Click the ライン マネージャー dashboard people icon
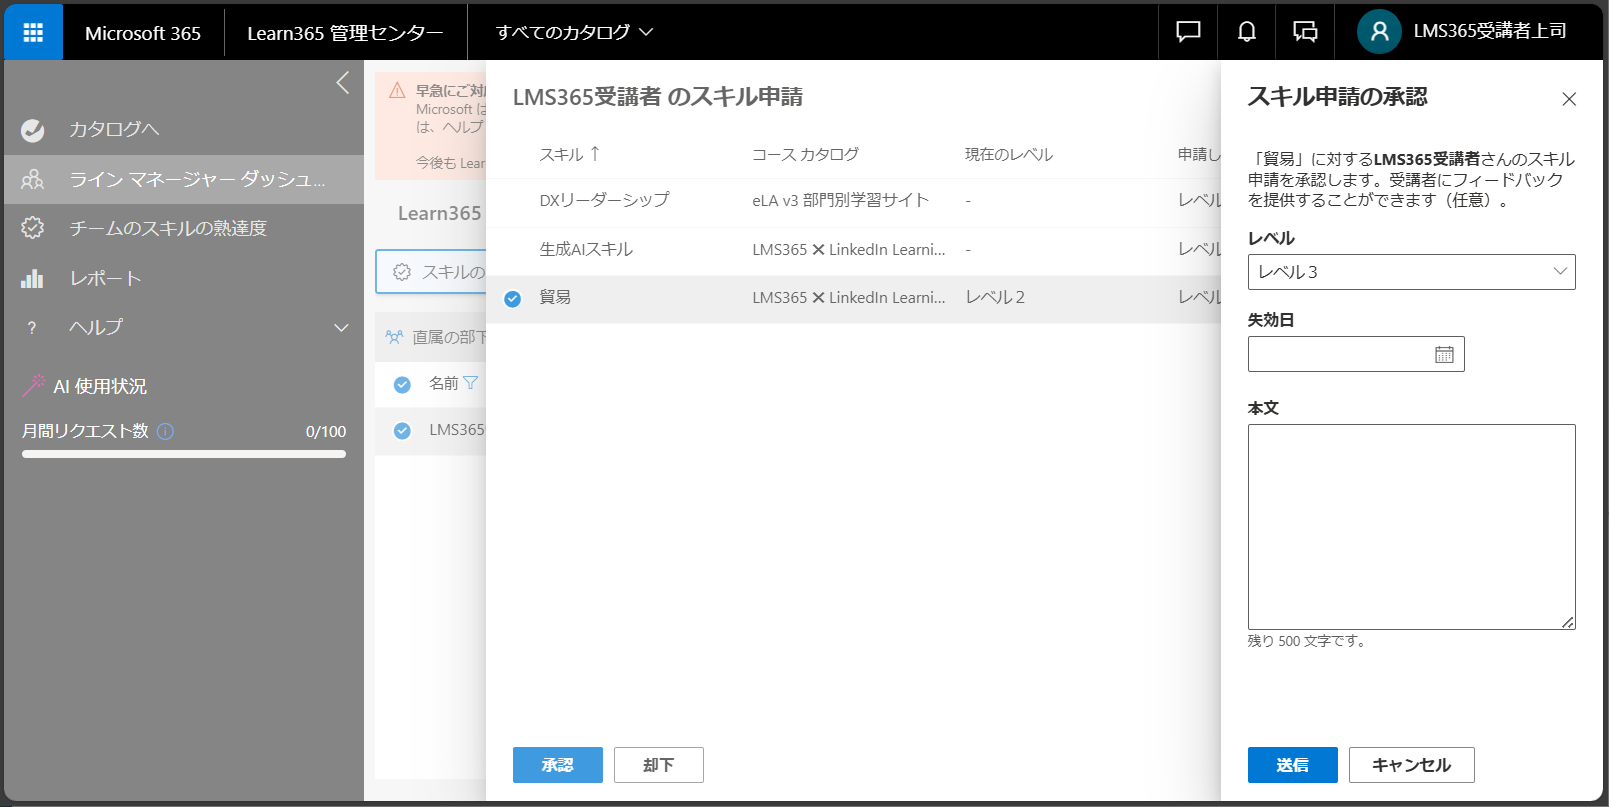 33,179
